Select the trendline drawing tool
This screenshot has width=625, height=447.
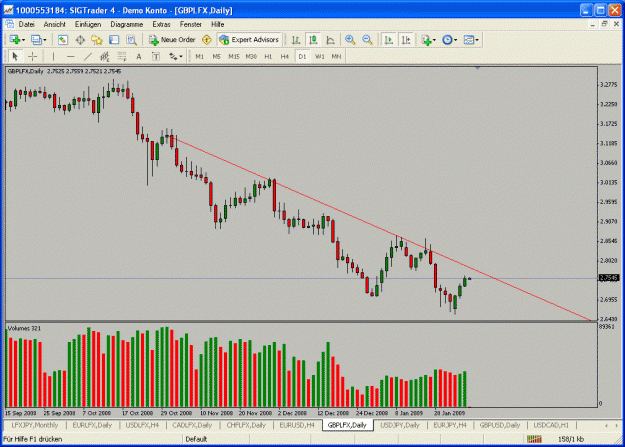pos(88,56)
